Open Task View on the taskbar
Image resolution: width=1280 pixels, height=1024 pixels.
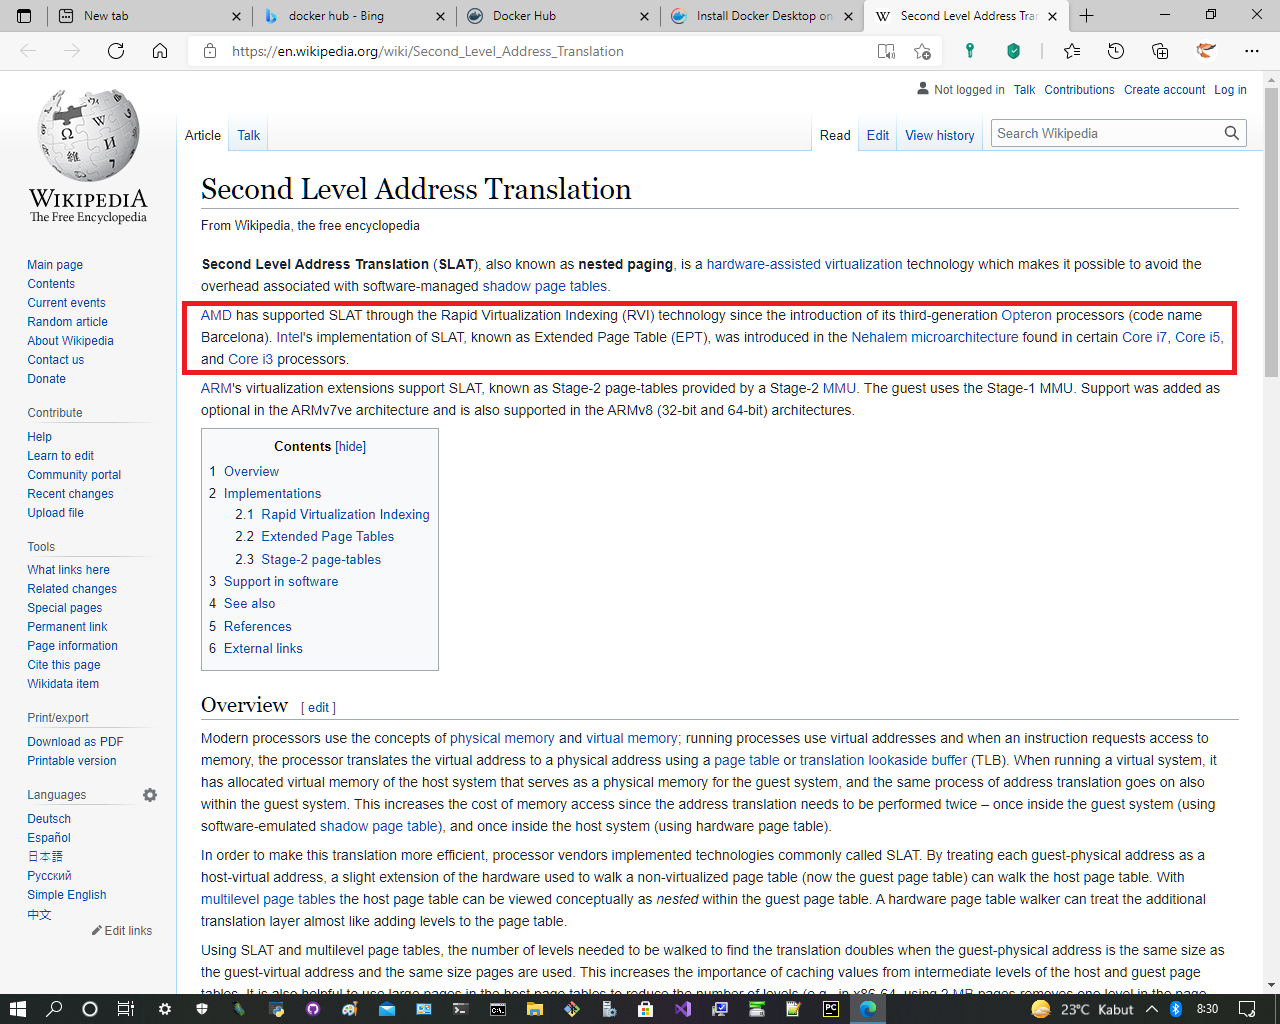click(x=125, y=1009)
